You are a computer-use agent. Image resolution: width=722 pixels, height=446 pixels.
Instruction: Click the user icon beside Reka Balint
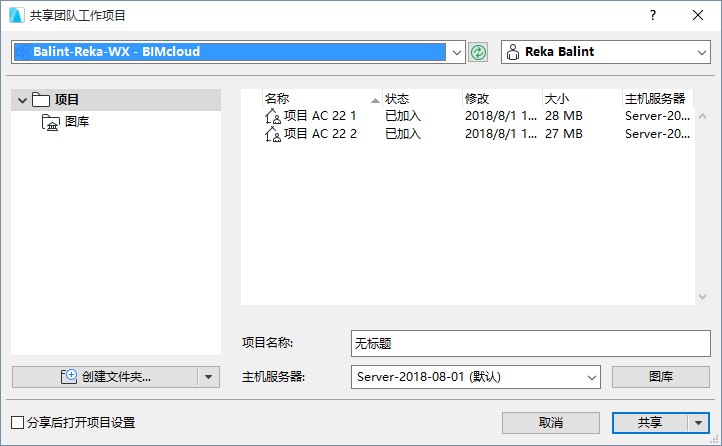512,52
